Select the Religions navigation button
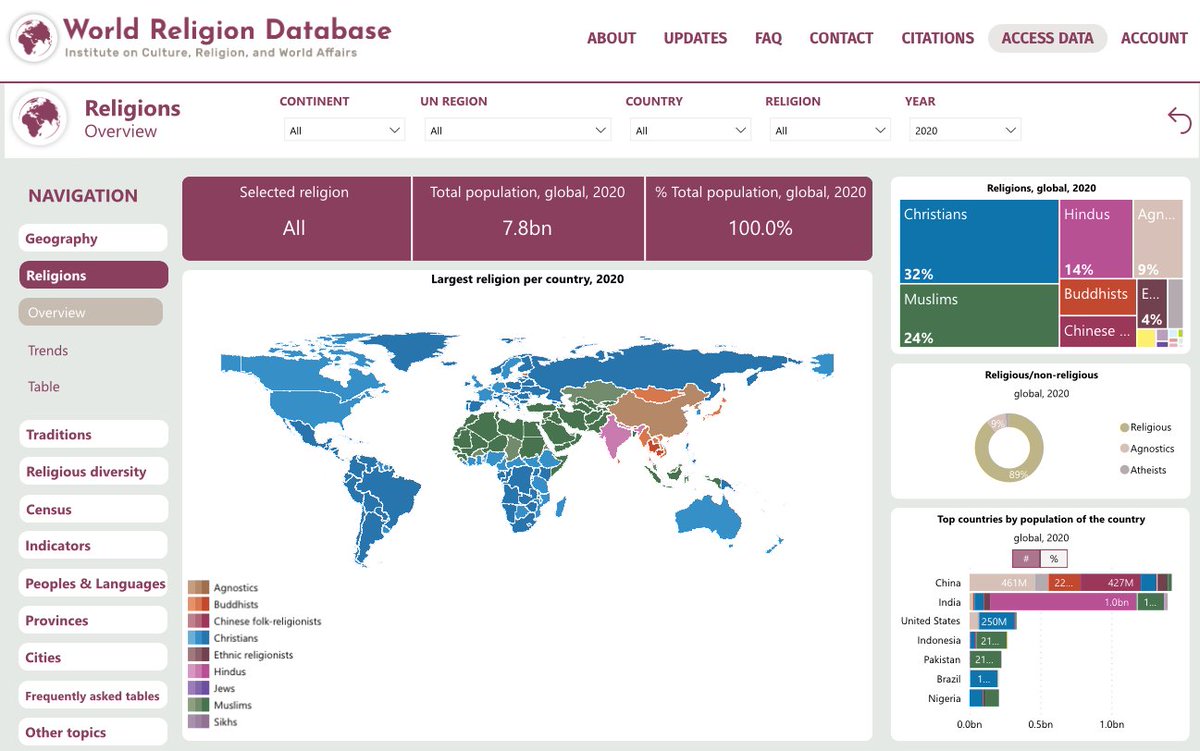The image size is (1200, 751). coord(93,275)
